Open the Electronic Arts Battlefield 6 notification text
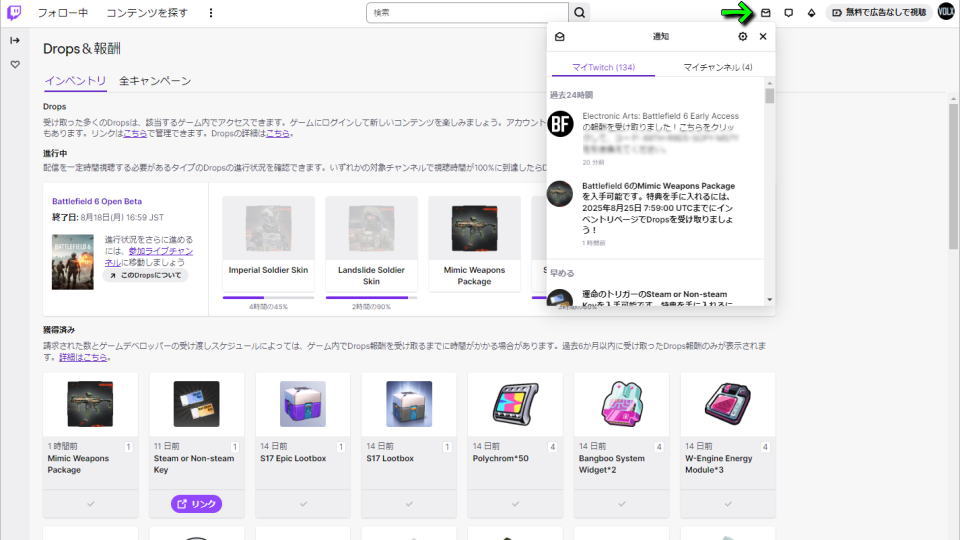This screenshot has width=960, height=540. point(661,132)
